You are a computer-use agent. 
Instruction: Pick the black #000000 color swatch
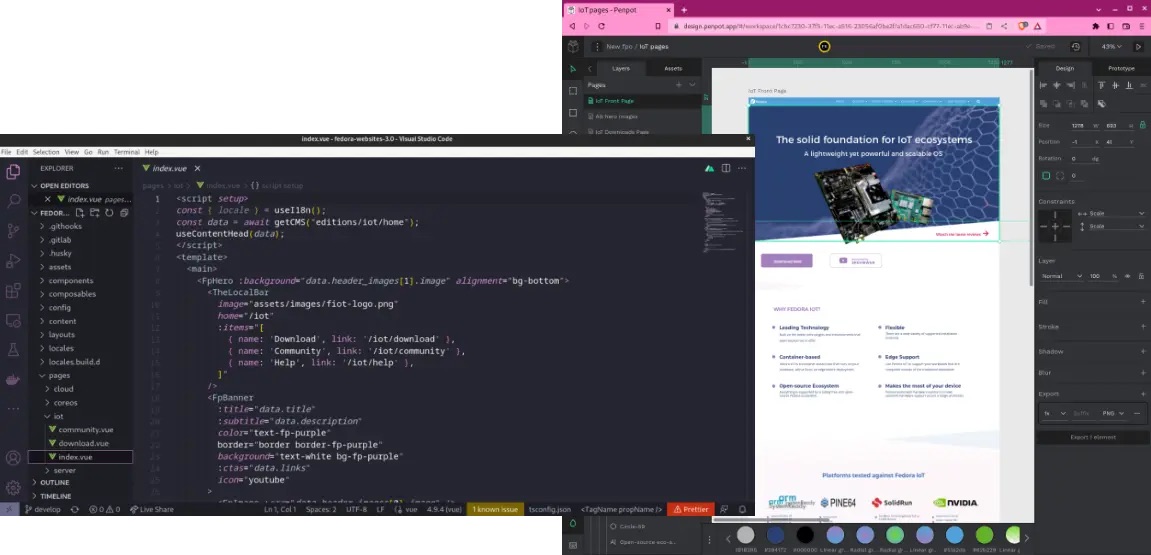click(x=804, y=535)
